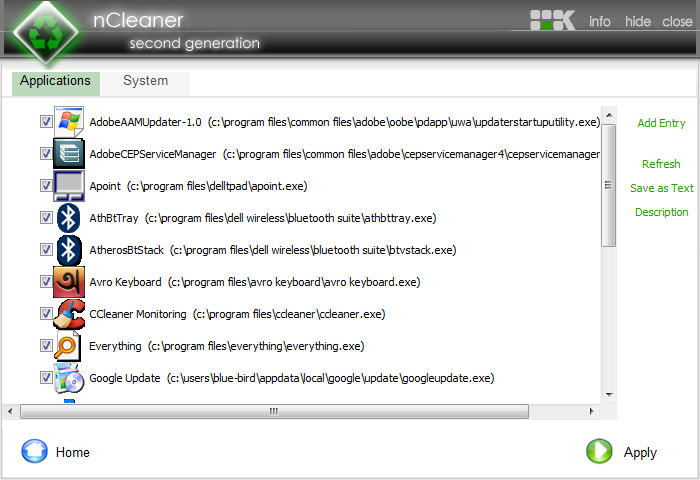Click the nCleaner green recycle logo
This screenshot has height=480, width=700.
(46, 33)
